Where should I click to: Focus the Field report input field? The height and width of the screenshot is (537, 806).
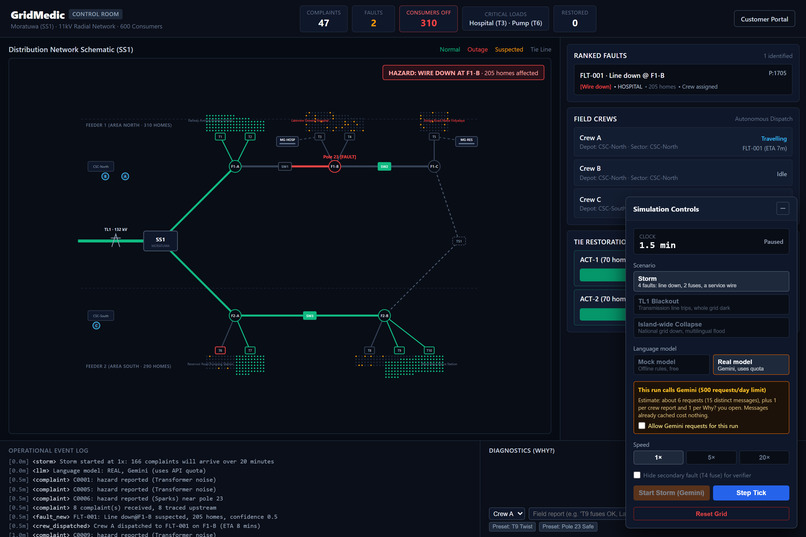[x=577, y=513]
